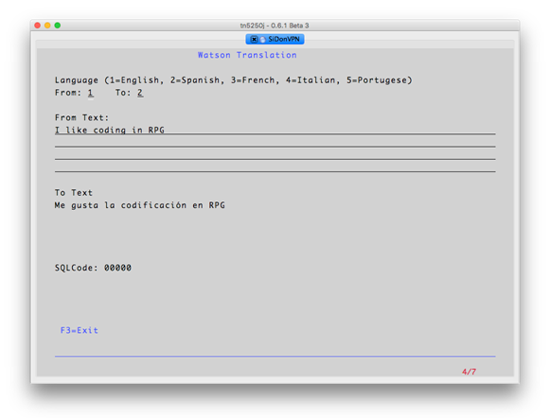Click the From language field
The image size is (550, 420).
[x=91, y=93]
